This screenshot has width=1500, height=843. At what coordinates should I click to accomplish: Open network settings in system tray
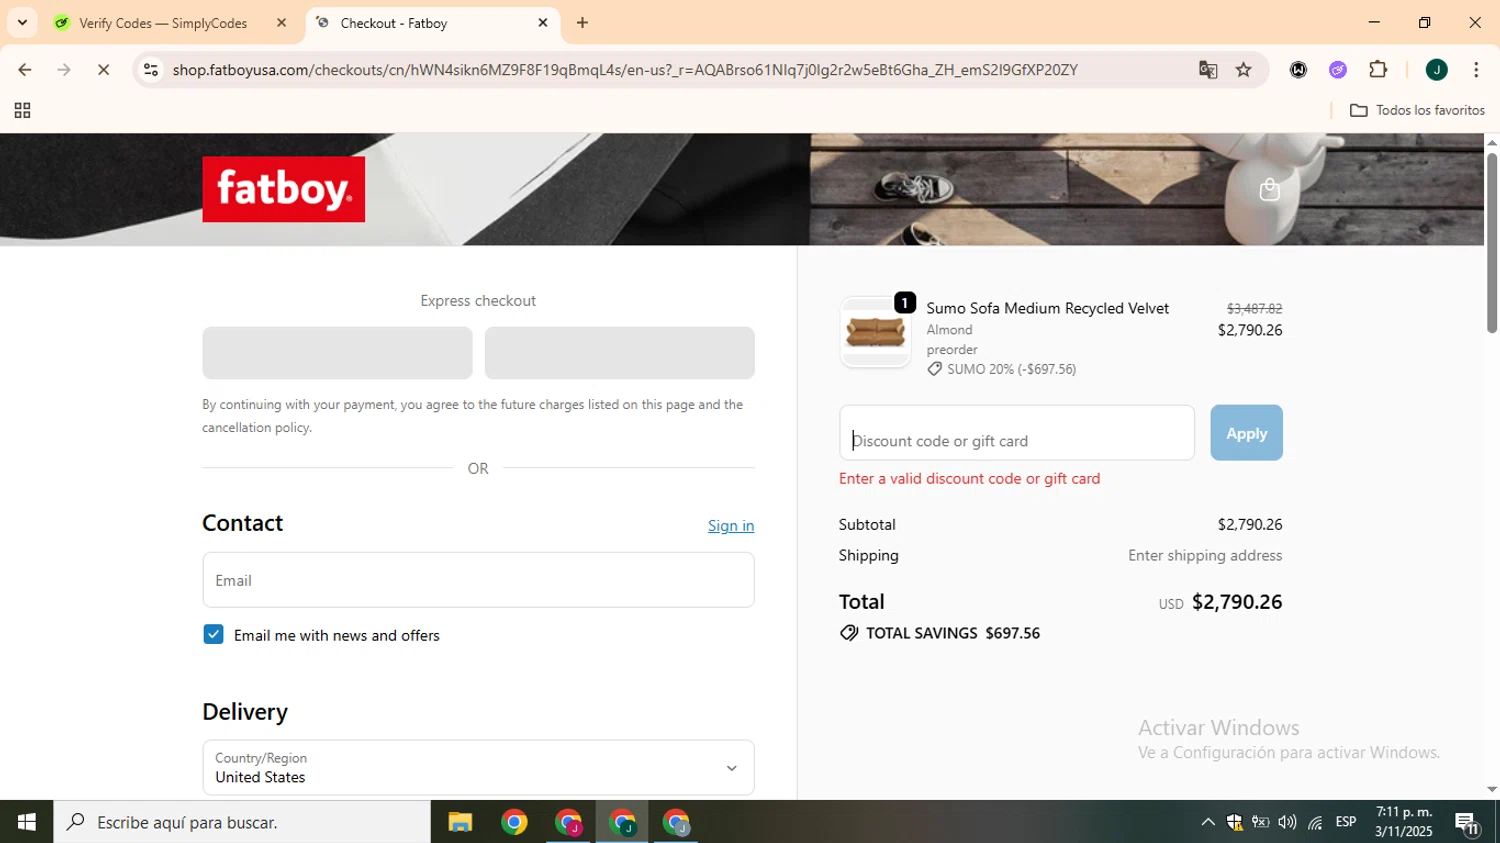pyautogui.click(x=1315, y=822)
